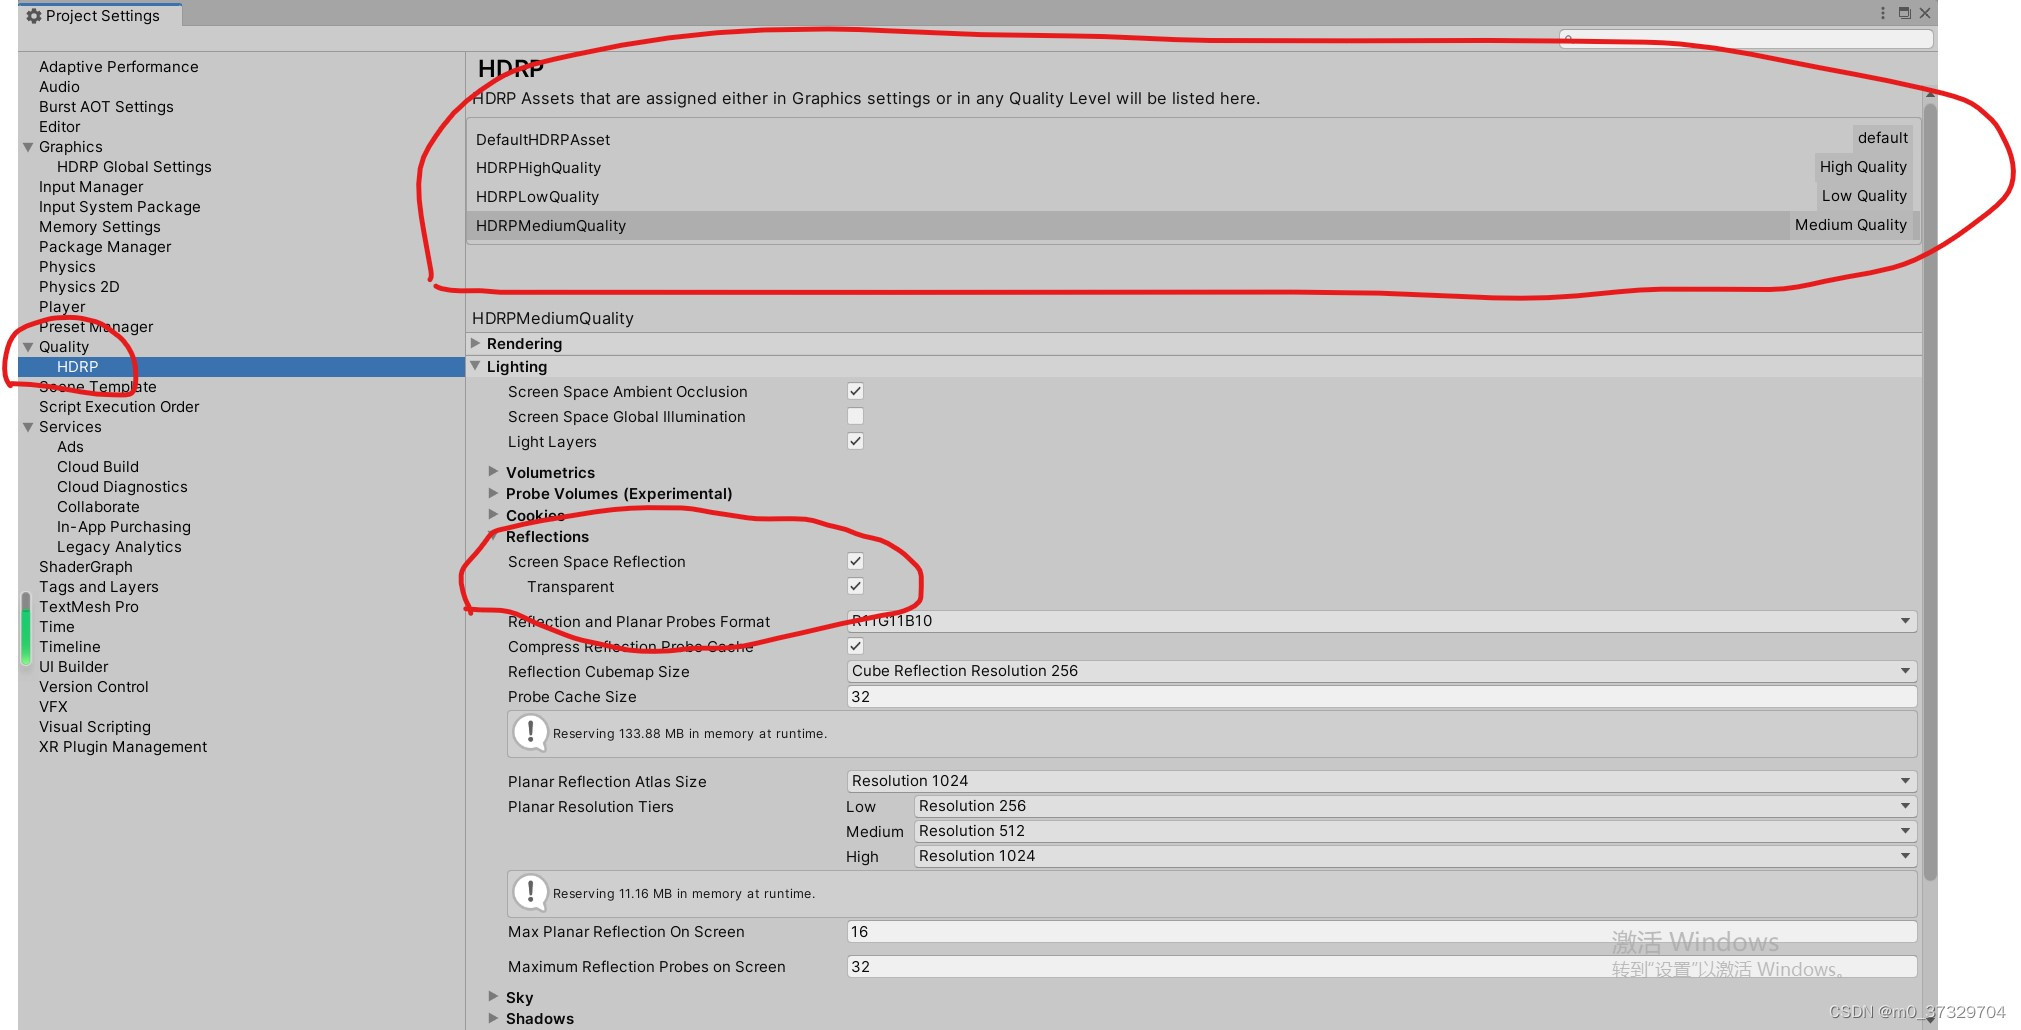Toggle the Light Layers checkbox

[x=855, y=441]
